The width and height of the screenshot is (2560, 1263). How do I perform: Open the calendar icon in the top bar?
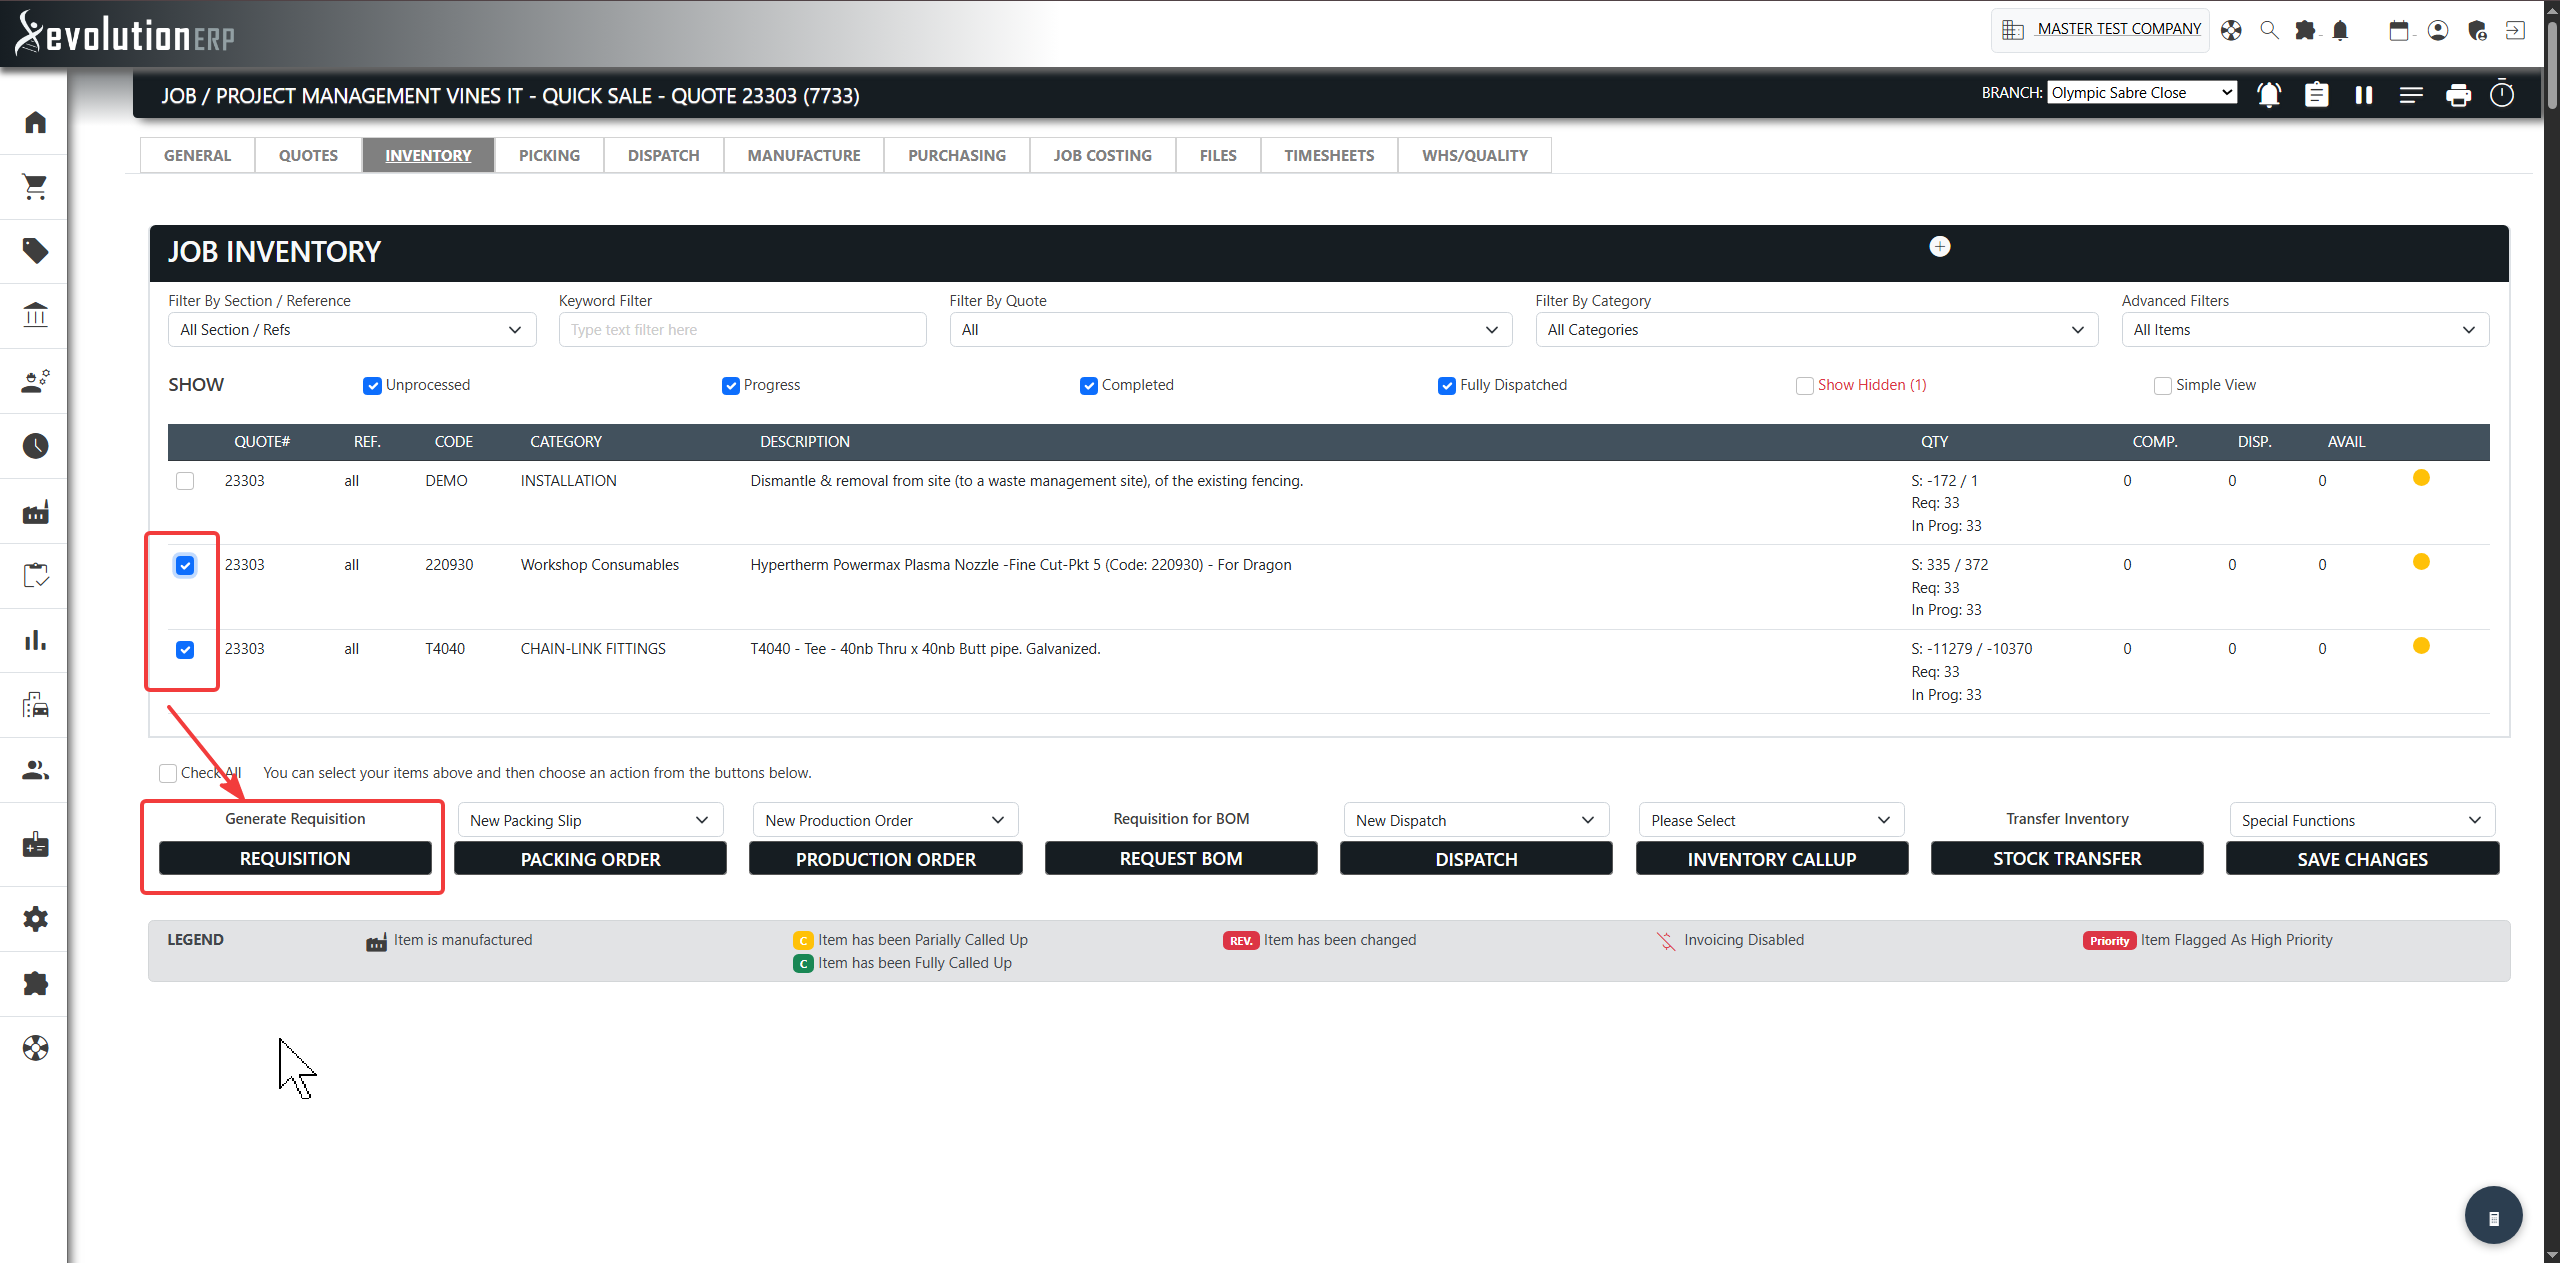(2399, 31)
